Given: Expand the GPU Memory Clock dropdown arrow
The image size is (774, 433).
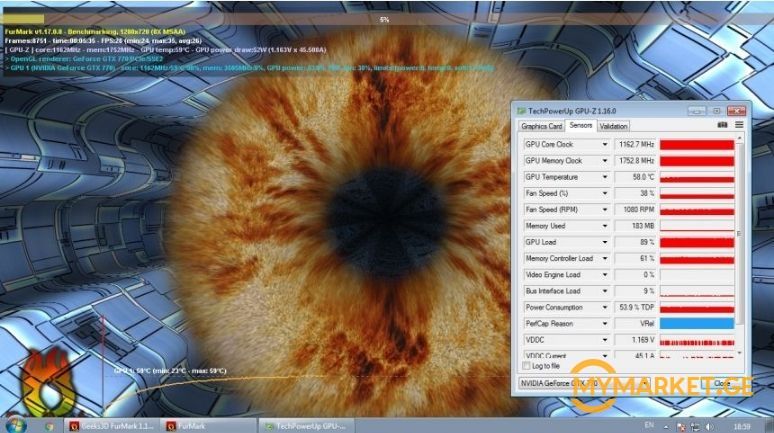Looking at the screenshot, I should 605,160.
